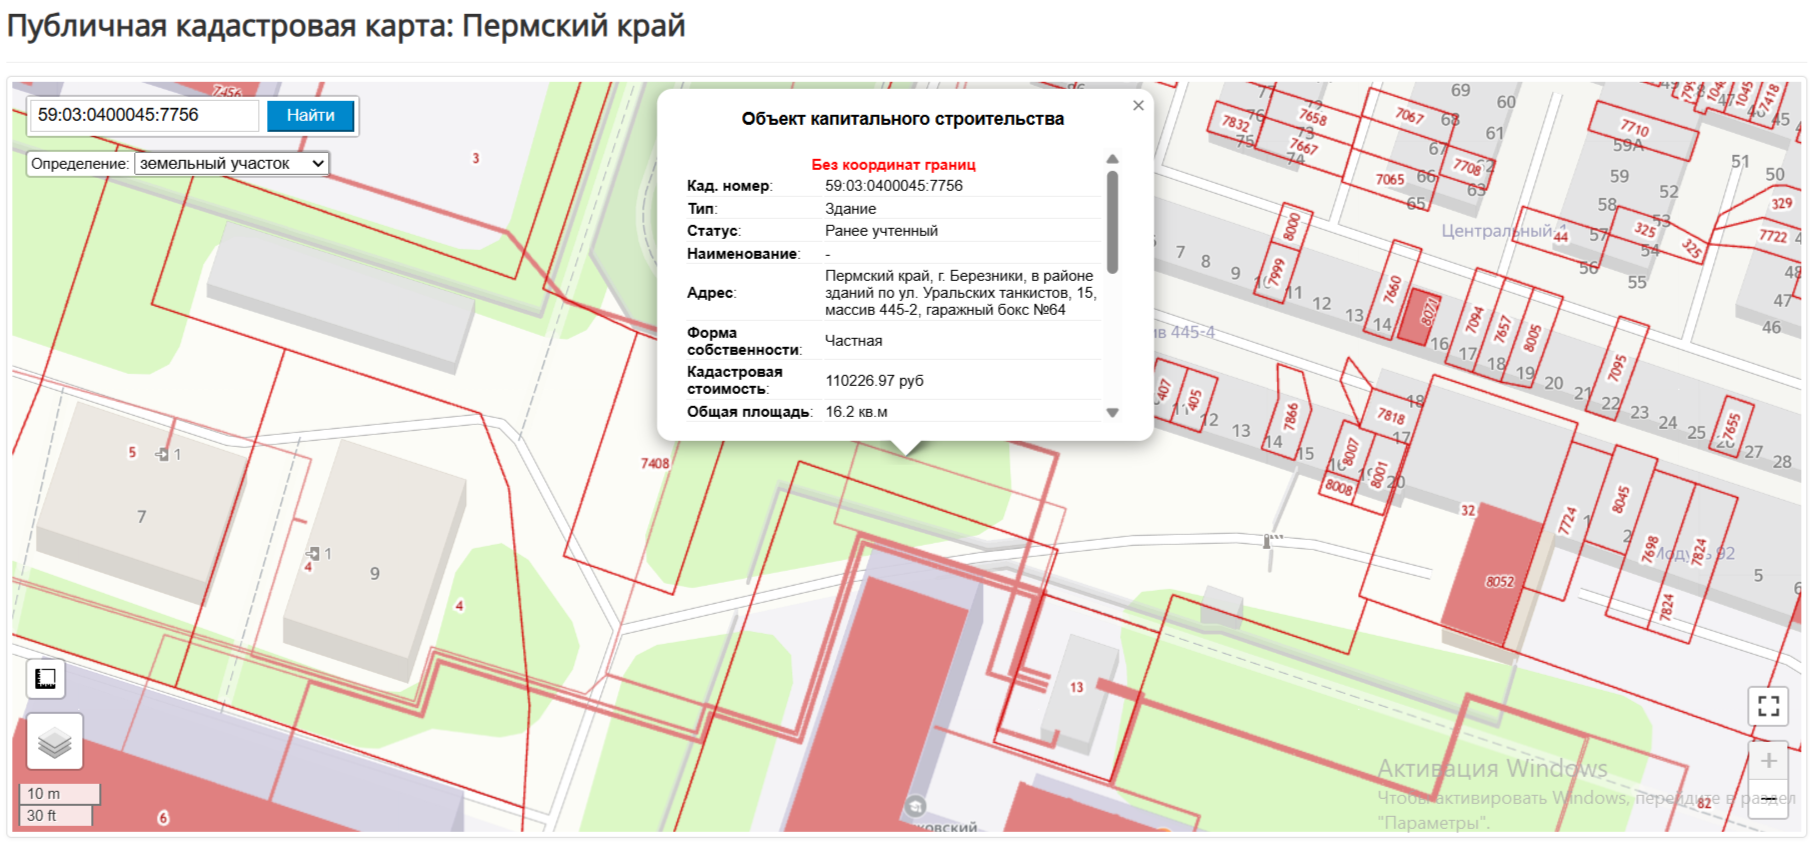Screen dimensions: 1816x843
Task: Open the map layers switcher
Action: tap(54, 742)
